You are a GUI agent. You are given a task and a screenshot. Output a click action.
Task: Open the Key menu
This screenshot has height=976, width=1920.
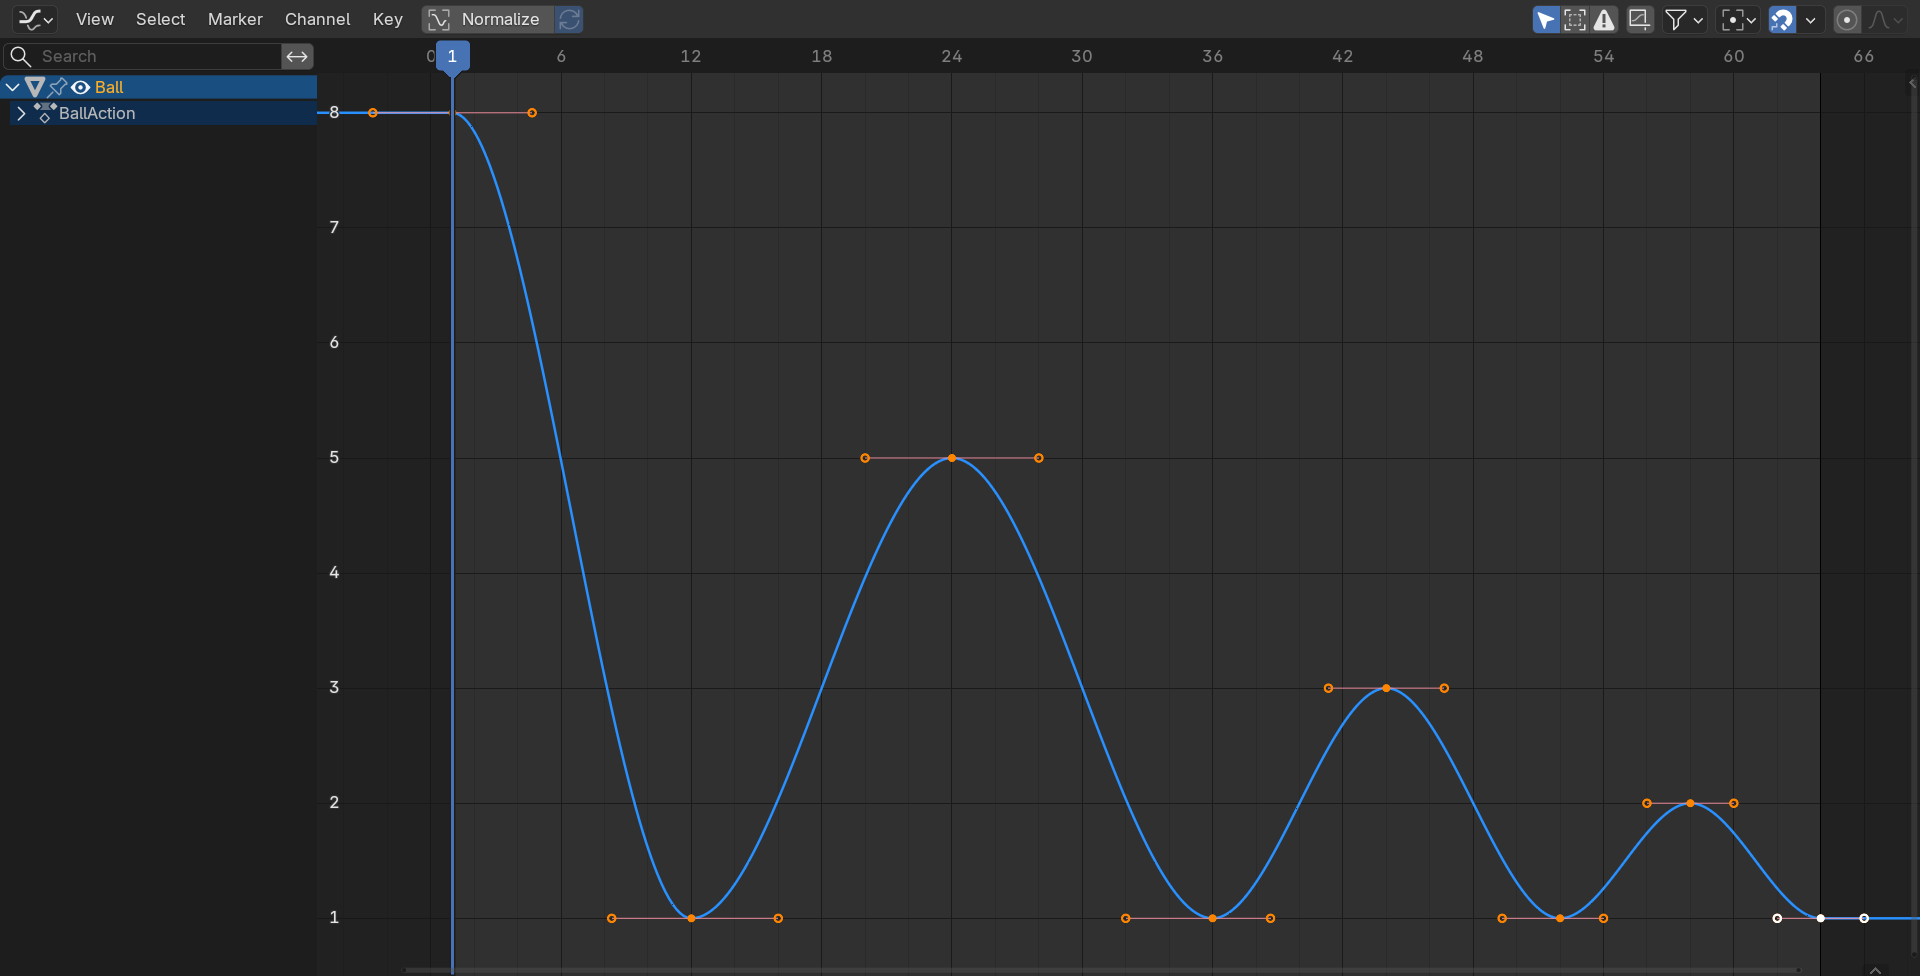point(387,19)
